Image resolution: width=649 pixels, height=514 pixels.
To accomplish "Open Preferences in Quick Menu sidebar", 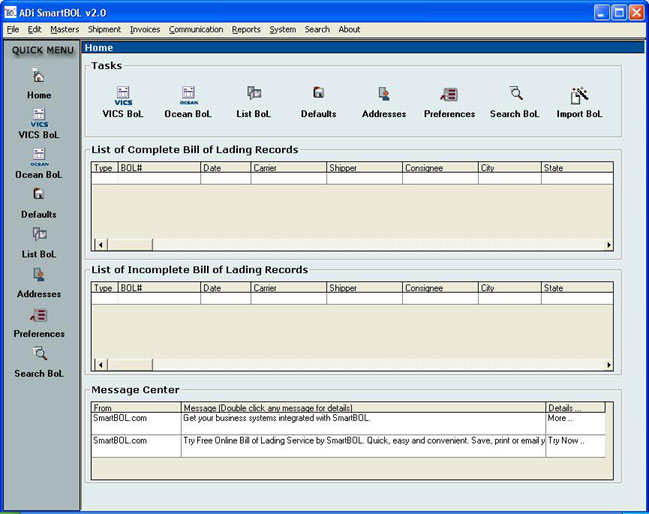I will coord(39,322).
